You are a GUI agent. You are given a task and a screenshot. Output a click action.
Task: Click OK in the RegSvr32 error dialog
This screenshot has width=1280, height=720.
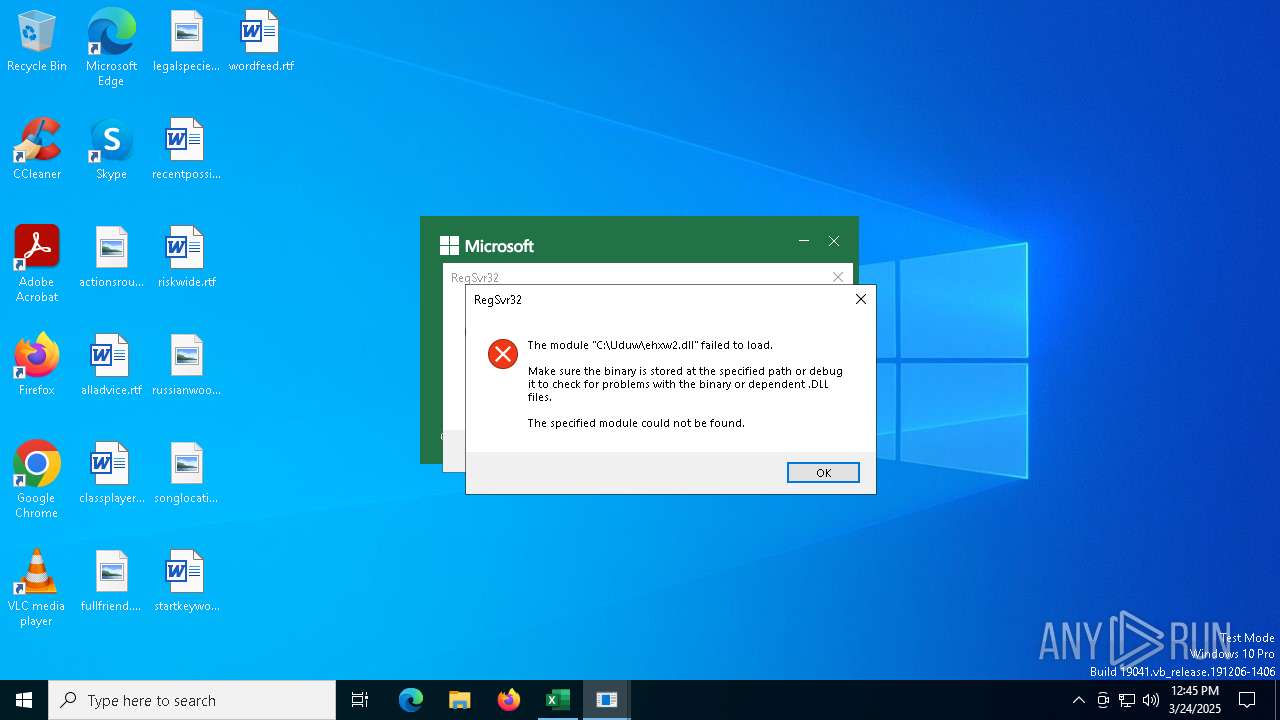click(x=823, y=473)
